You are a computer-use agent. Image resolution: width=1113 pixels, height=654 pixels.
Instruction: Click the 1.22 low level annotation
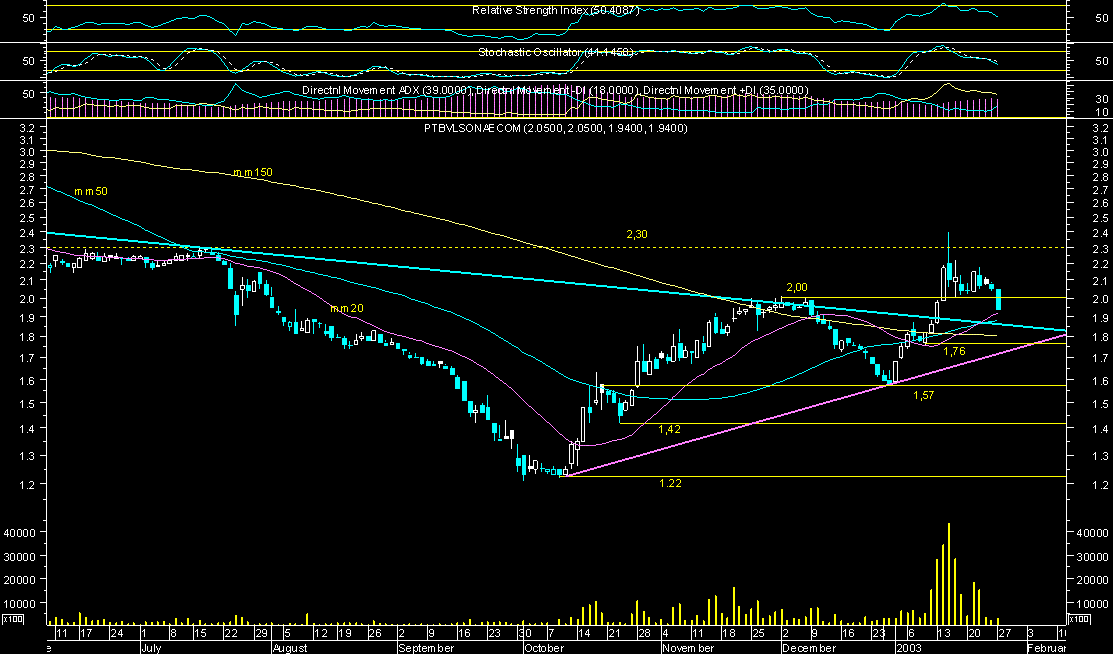pos(670,483)
